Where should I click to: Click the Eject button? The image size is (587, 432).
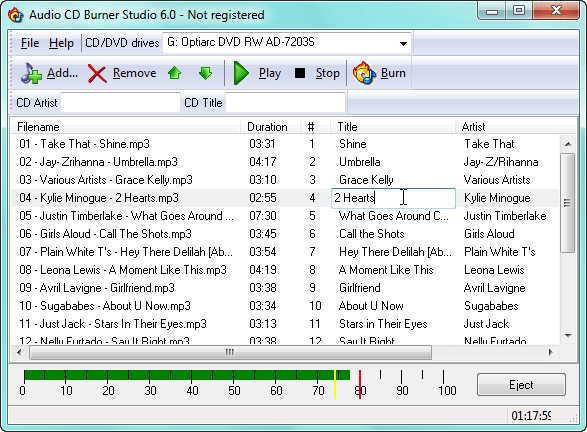click(x=521, y=384)
